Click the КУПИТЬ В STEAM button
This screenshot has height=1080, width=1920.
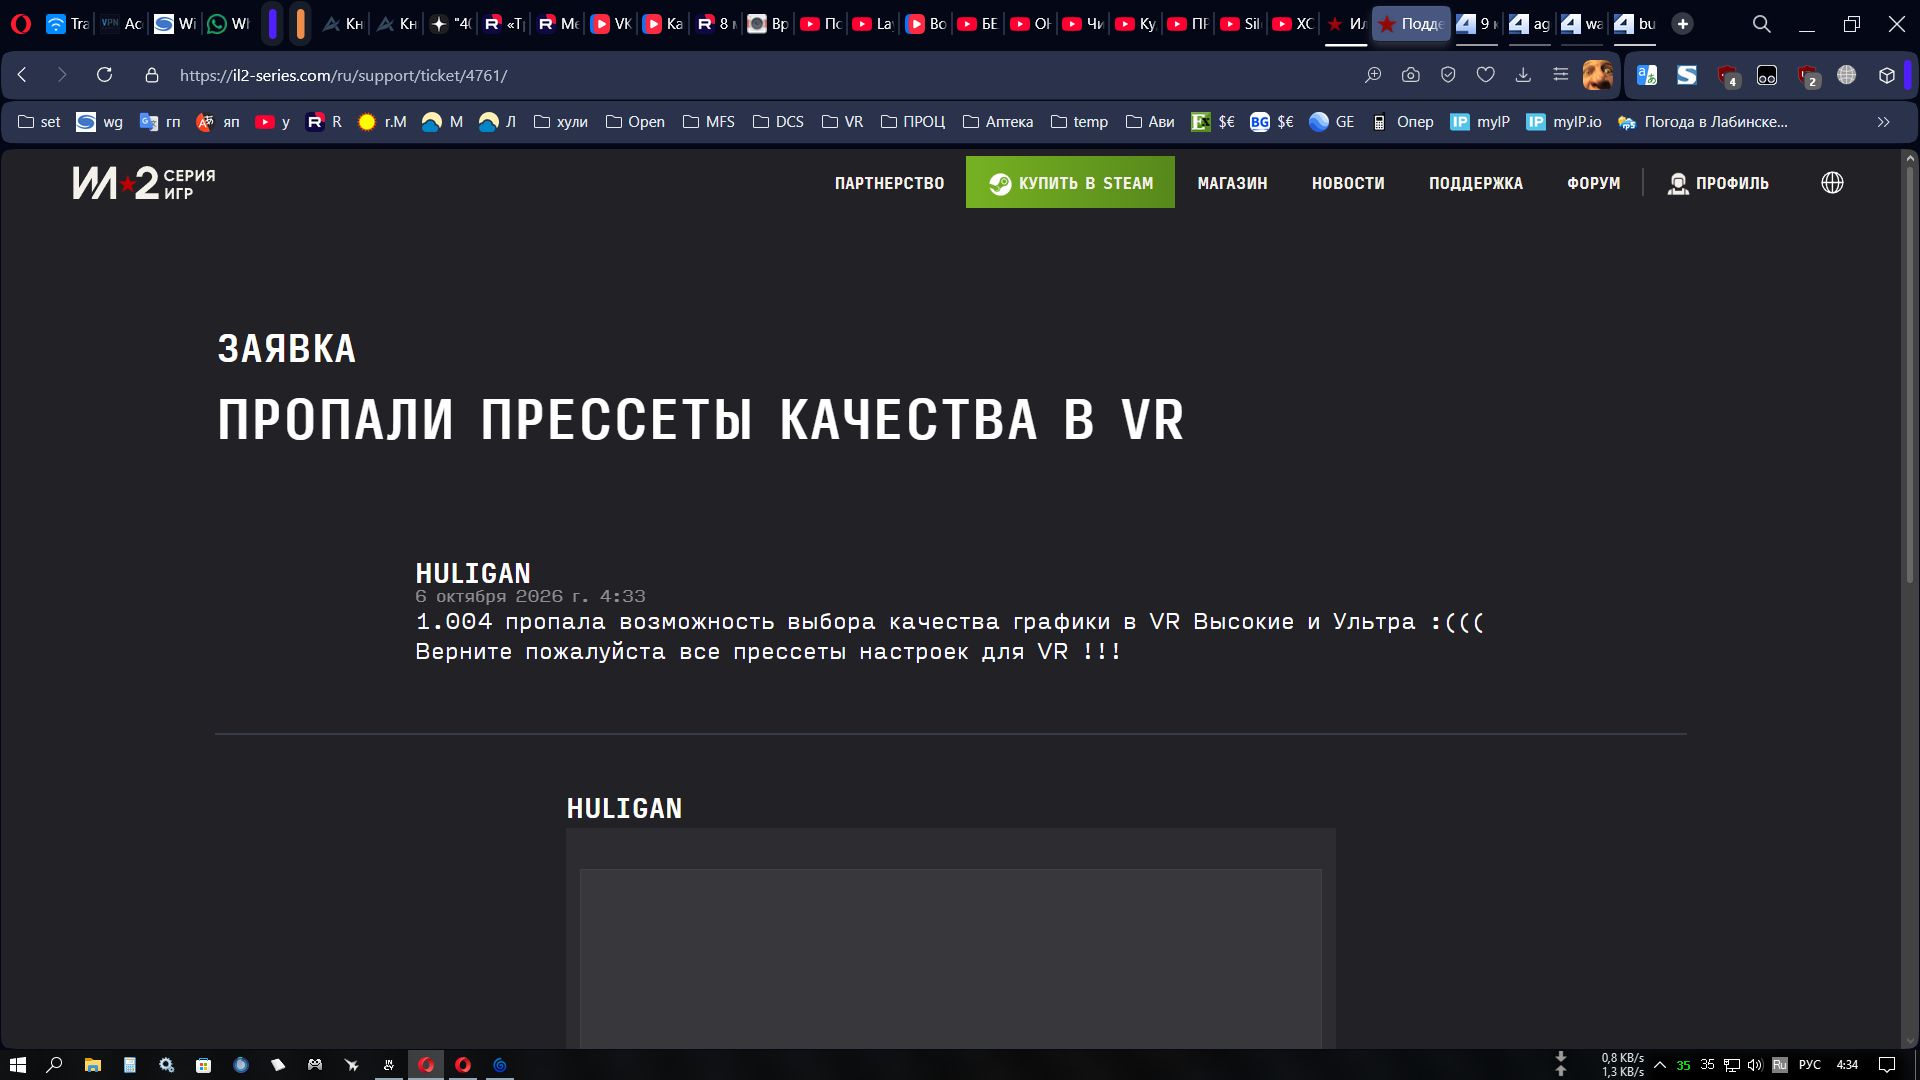point(1070,182)
